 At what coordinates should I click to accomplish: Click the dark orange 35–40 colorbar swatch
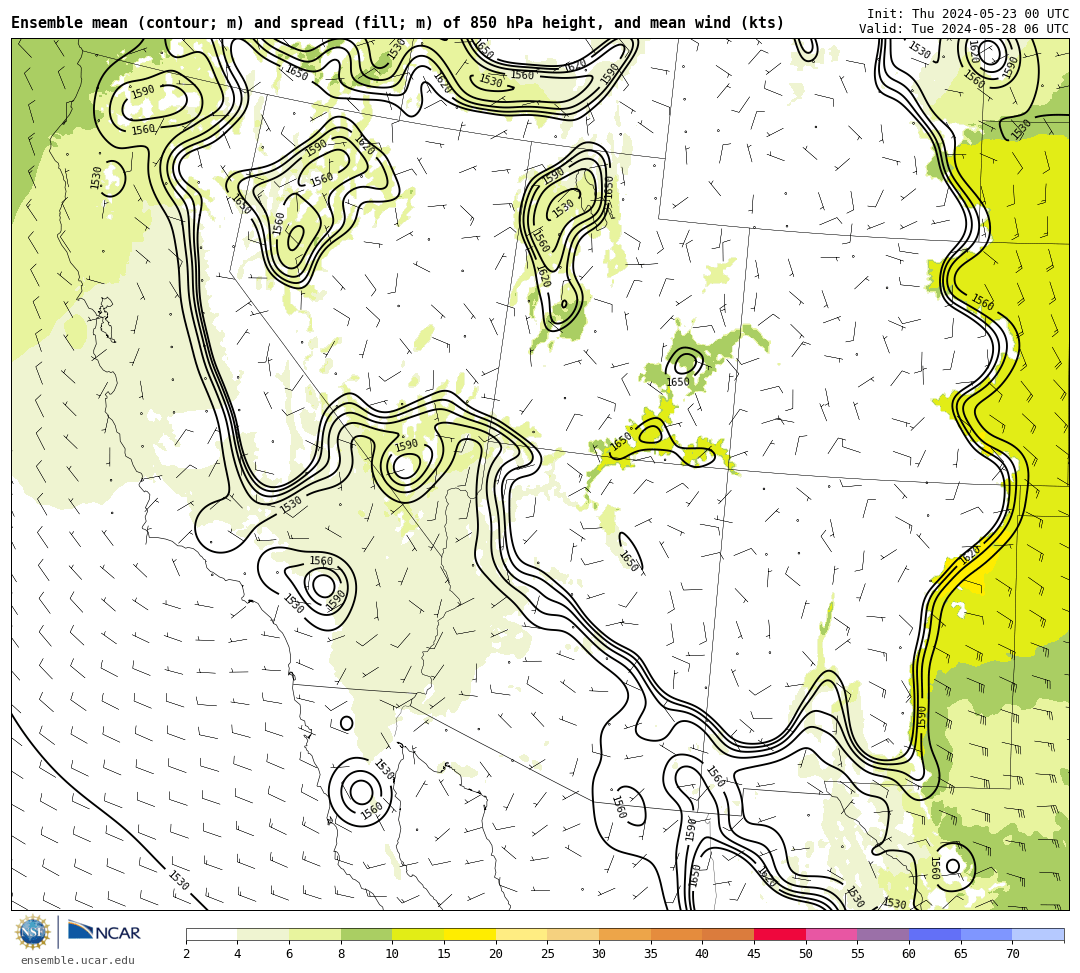click(x=676, y=934)
